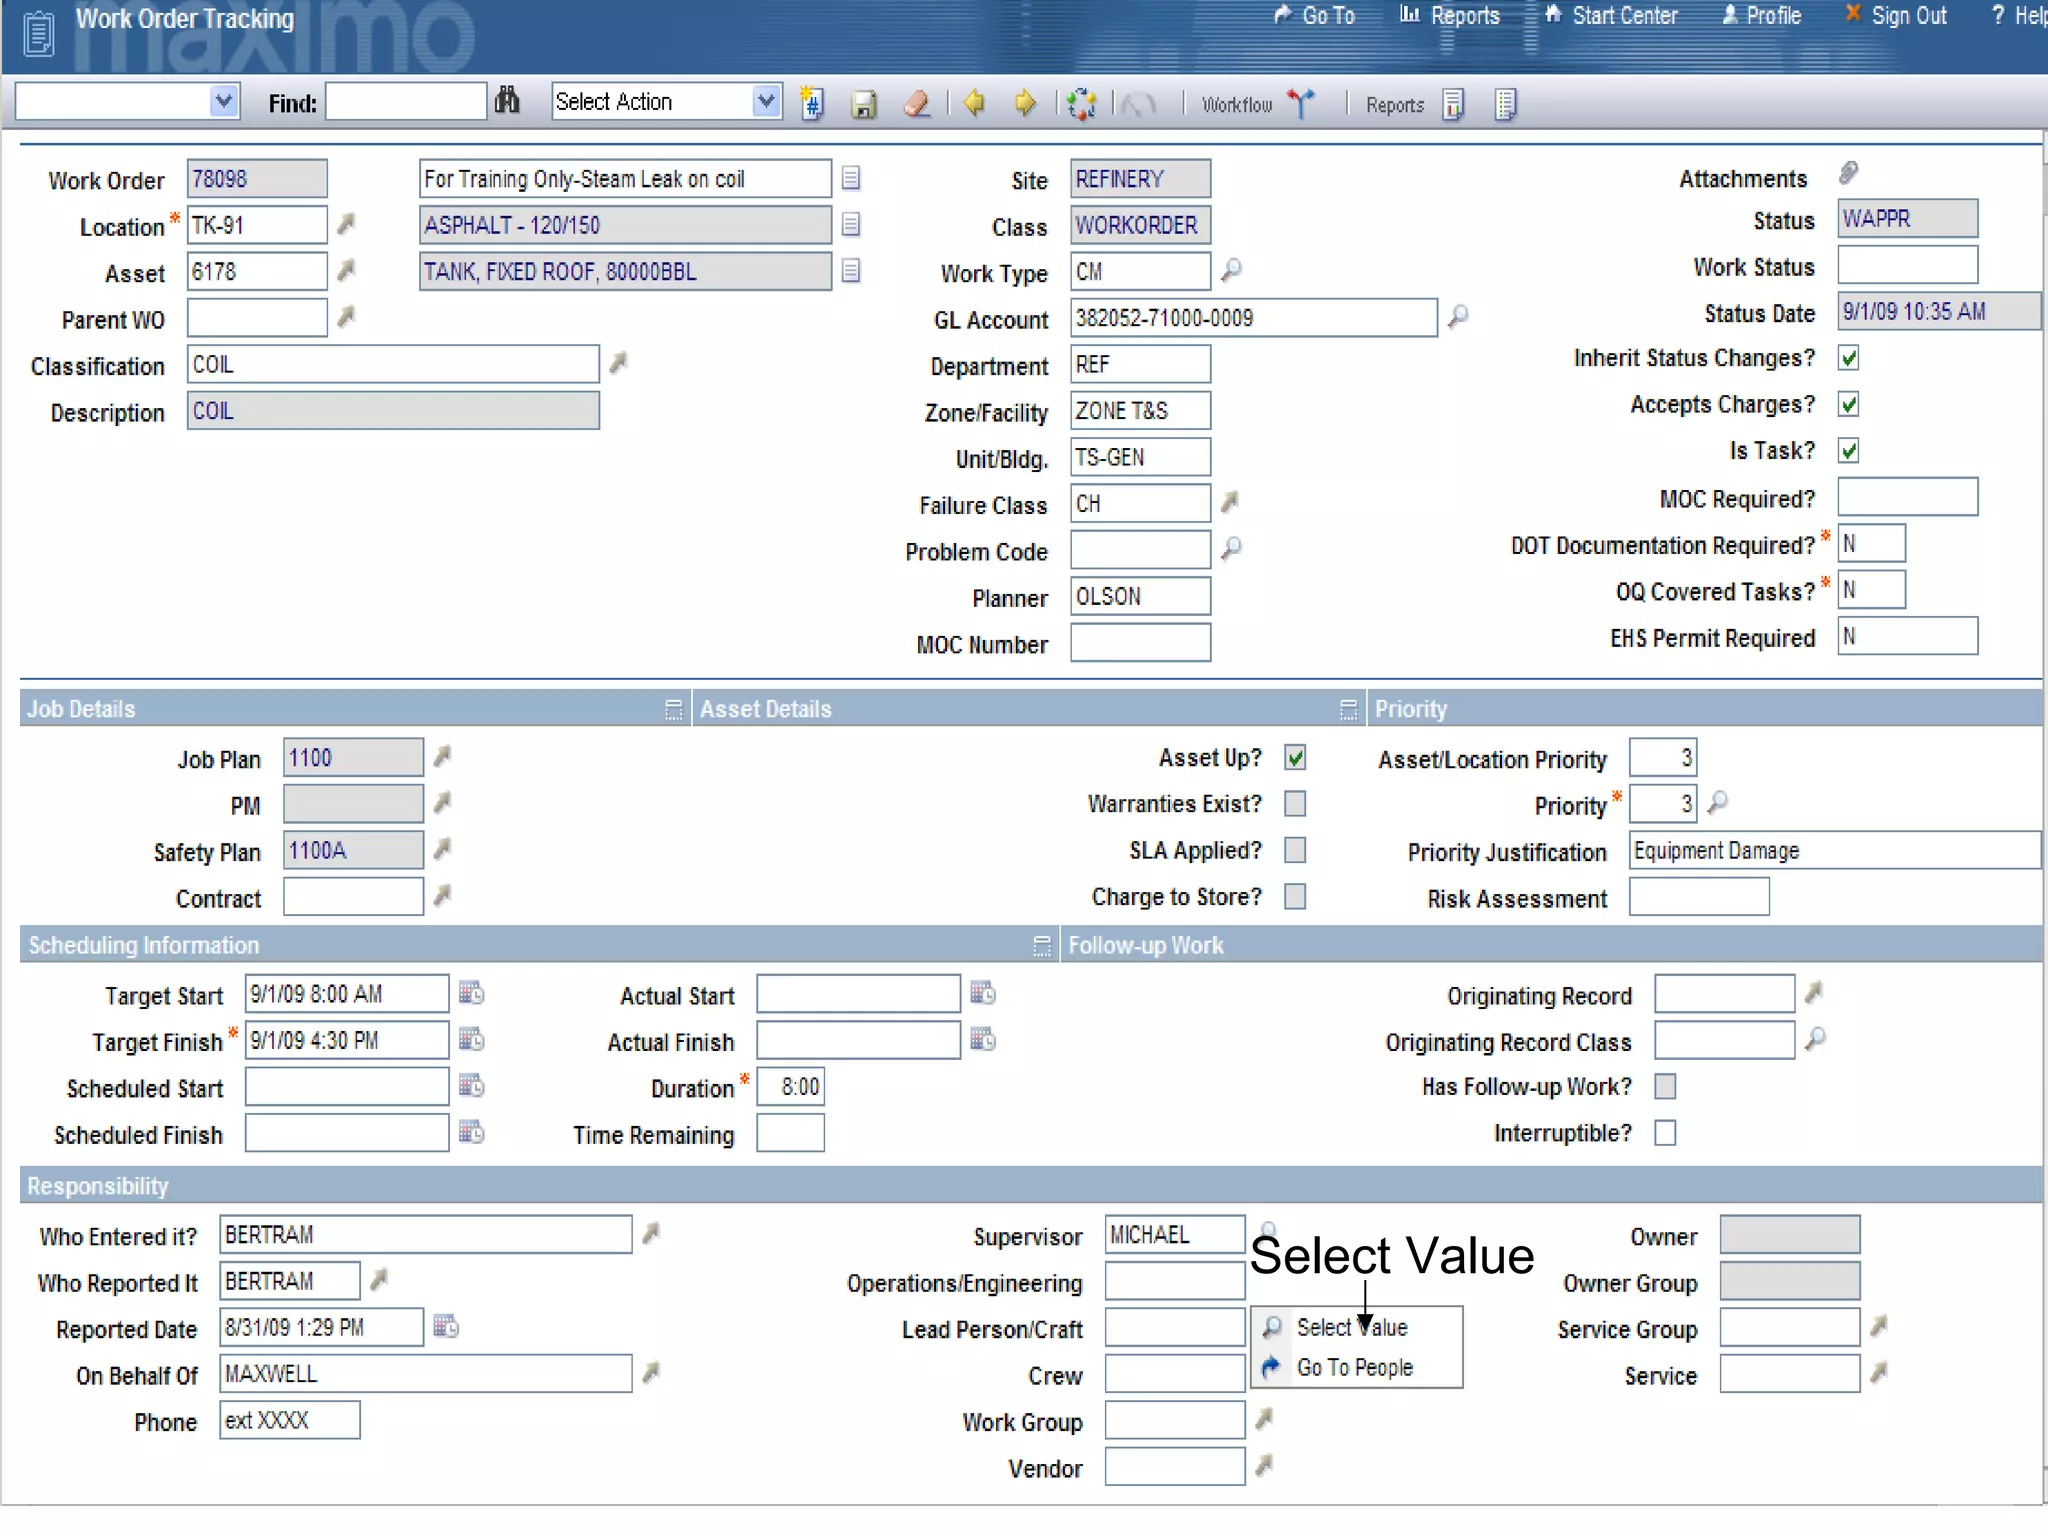Viewport: 2048px width, 1536px height.
Task: Go to next record arrow
Action: pos(1024,103)
